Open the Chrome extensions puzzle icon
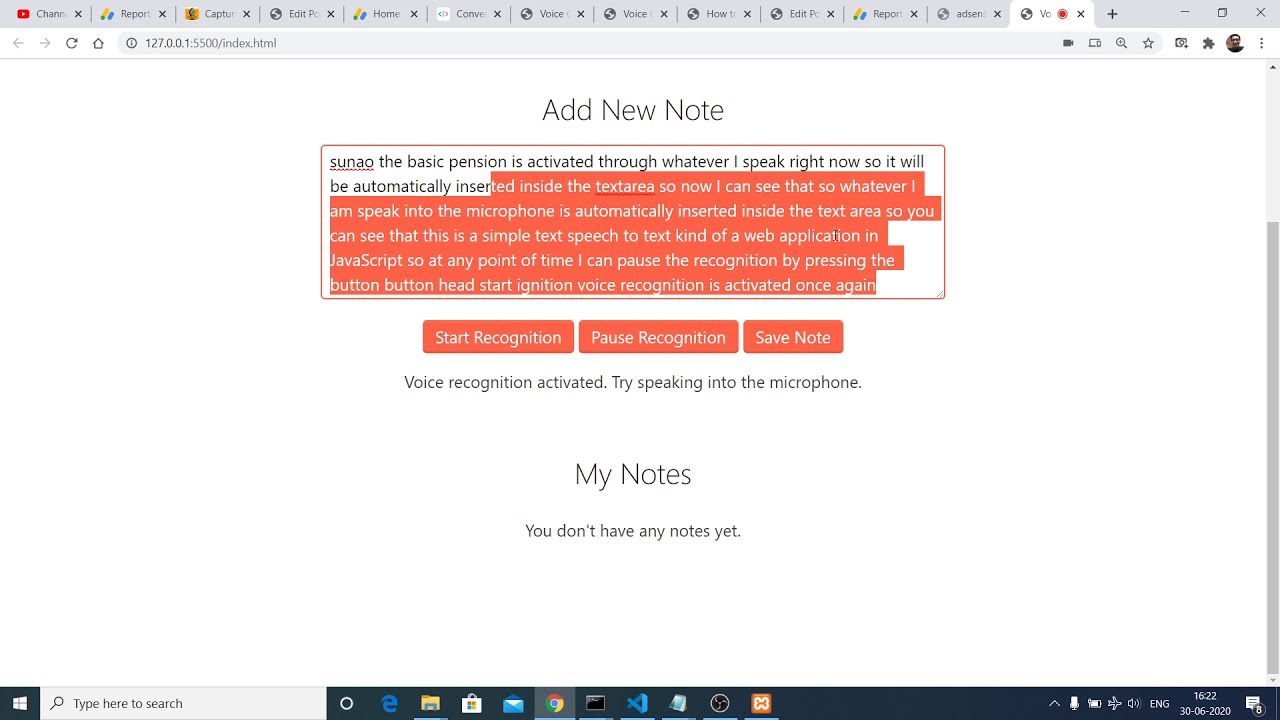The image size is (1280, 720). pos(1208,43)
